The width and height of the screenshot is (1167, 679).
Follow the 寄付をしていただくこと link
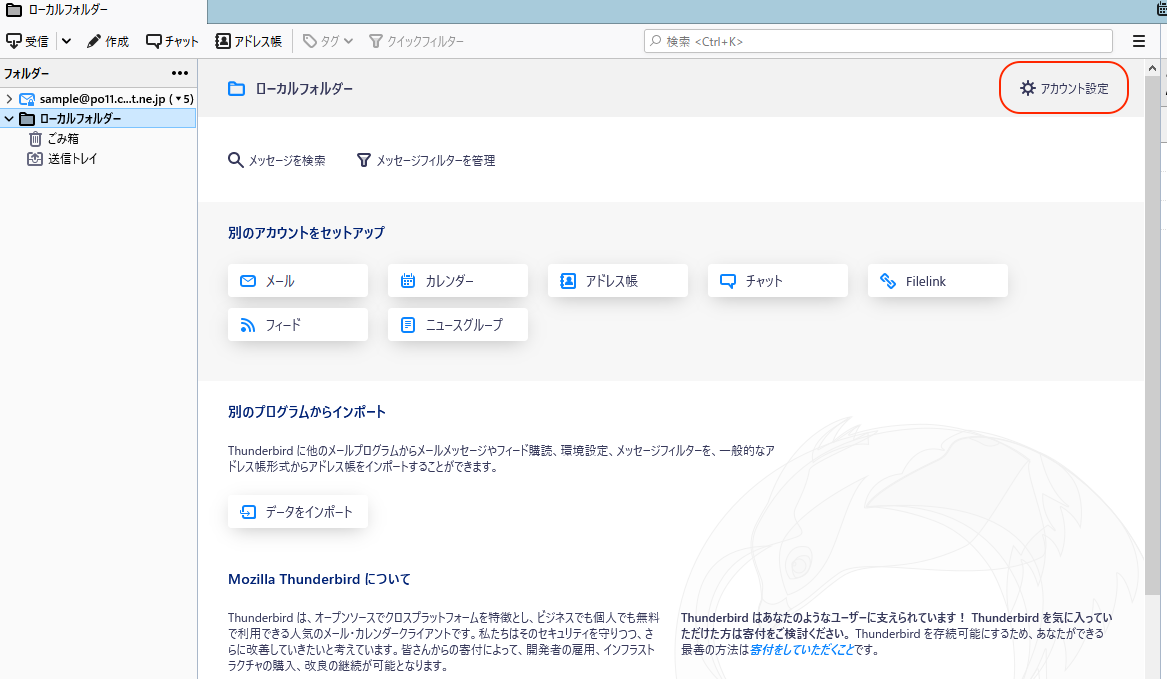tap(802, 650)
